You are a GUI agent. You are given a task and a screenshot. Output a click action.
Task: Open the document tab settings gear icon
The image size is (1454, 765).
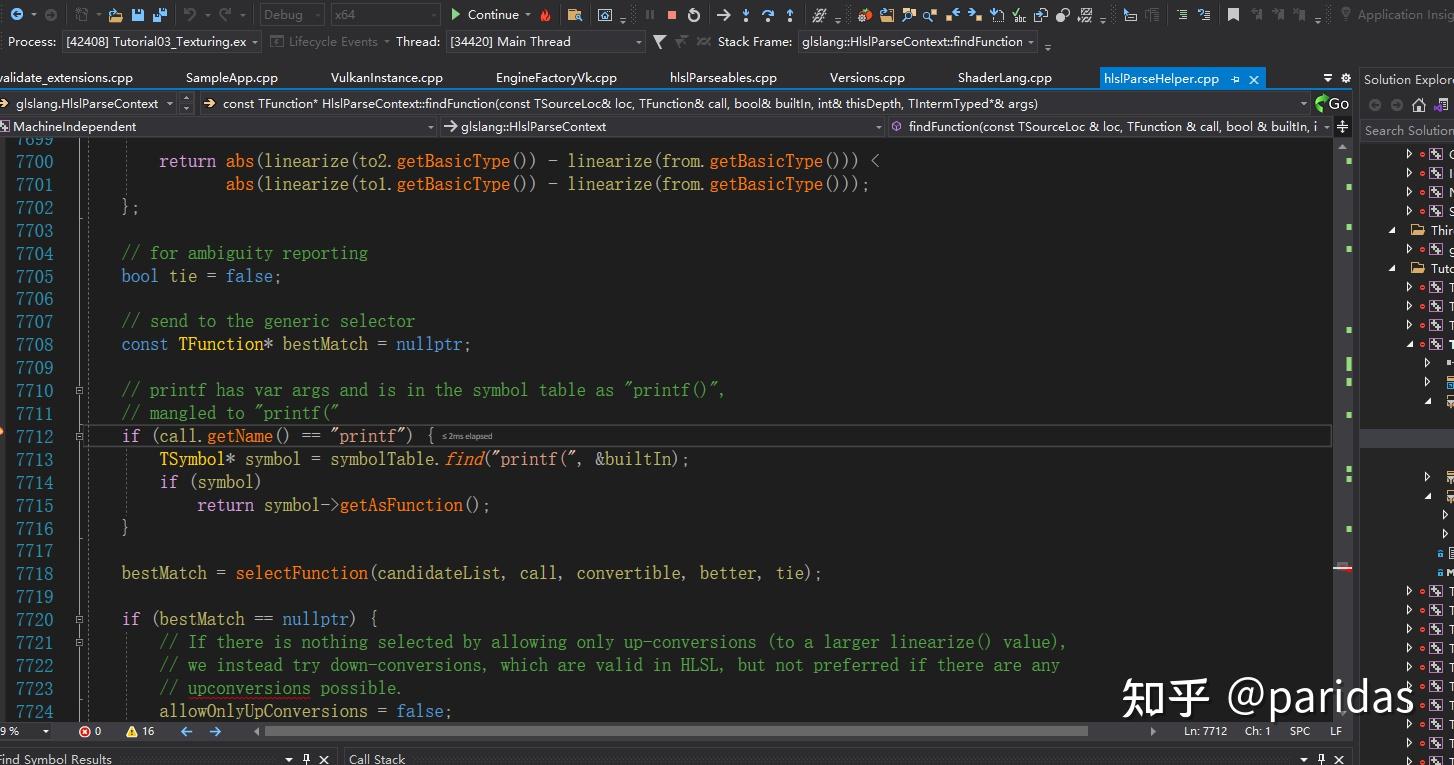pyautogui.click(x=1346, y=78)
